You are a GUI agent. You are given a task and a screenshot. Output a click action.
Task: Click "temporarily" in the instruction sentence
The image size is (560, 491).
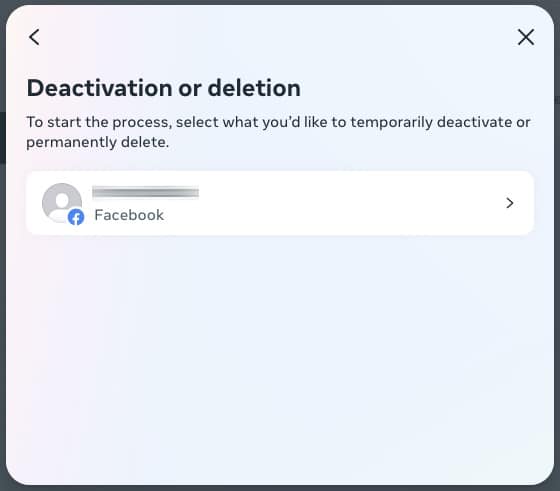click(391, 122)
